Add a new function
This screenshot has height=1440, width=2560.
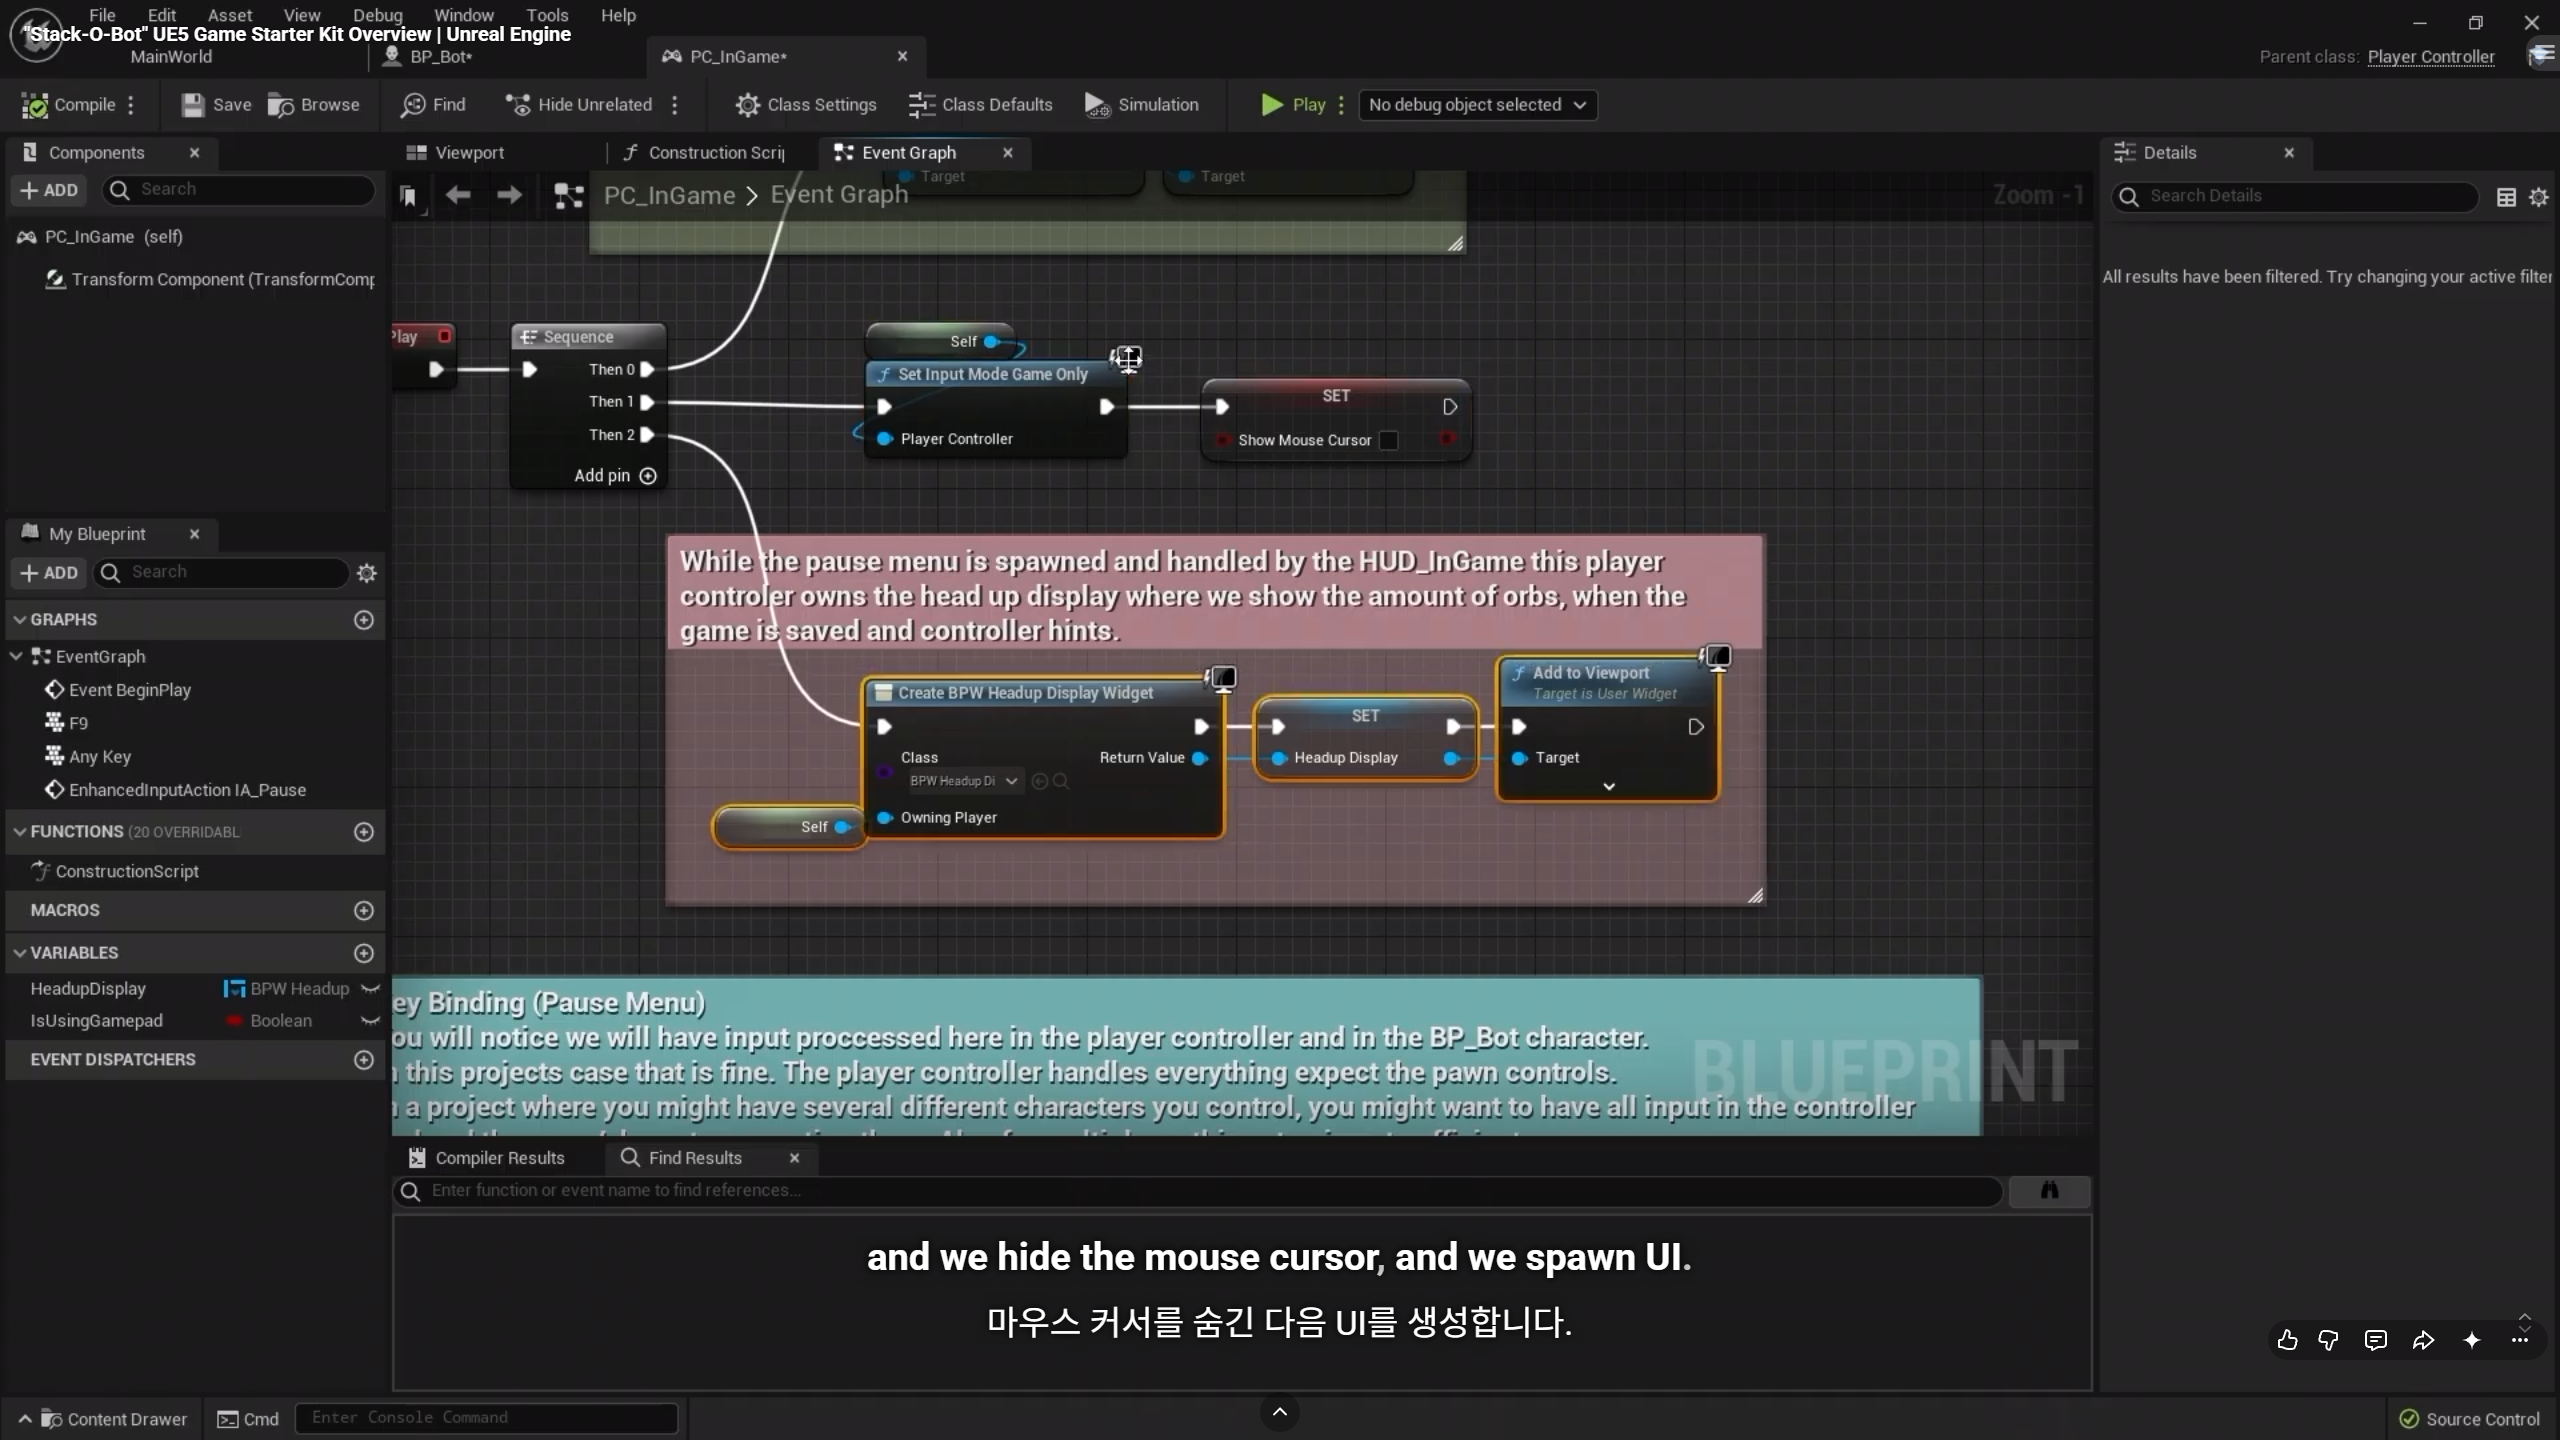point(364,832)
